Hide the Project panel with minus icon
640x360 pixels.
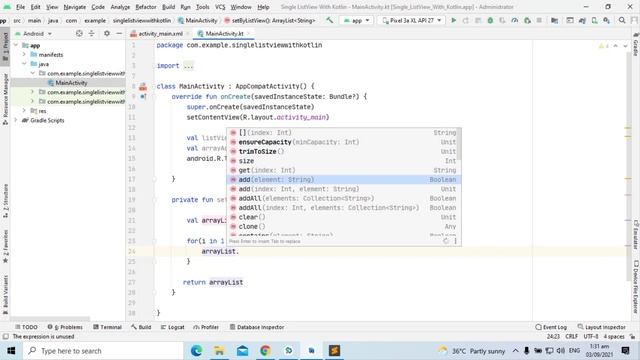(x=119, y=33)
